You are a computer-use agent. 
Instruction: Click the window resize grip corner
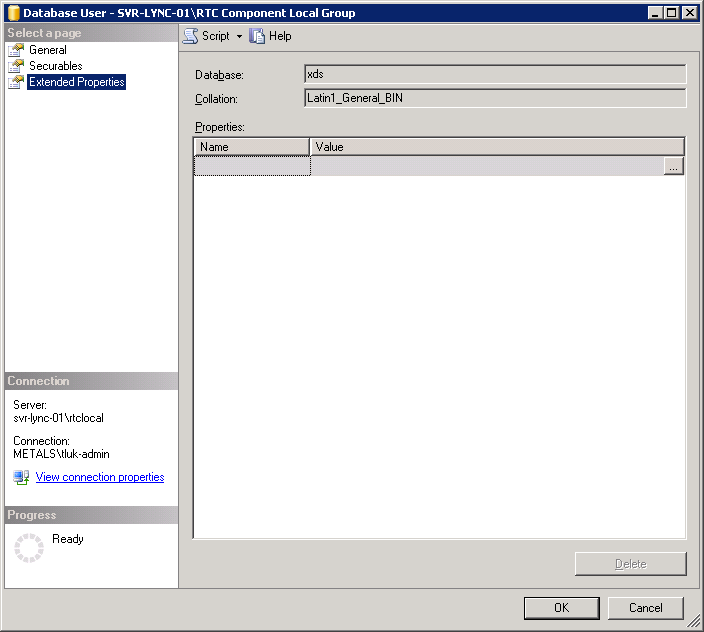click(694, 622)
